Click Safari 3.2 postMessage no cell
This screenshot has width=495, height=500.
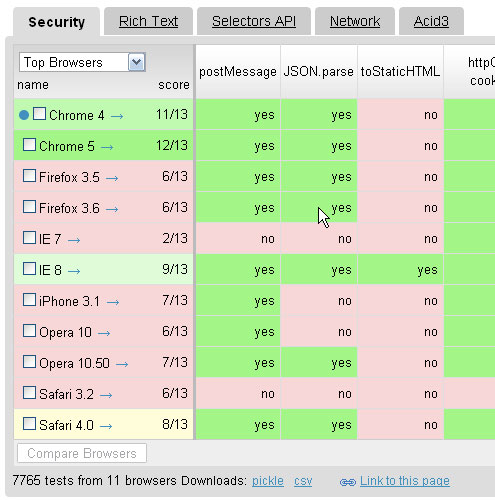[238, 393]
